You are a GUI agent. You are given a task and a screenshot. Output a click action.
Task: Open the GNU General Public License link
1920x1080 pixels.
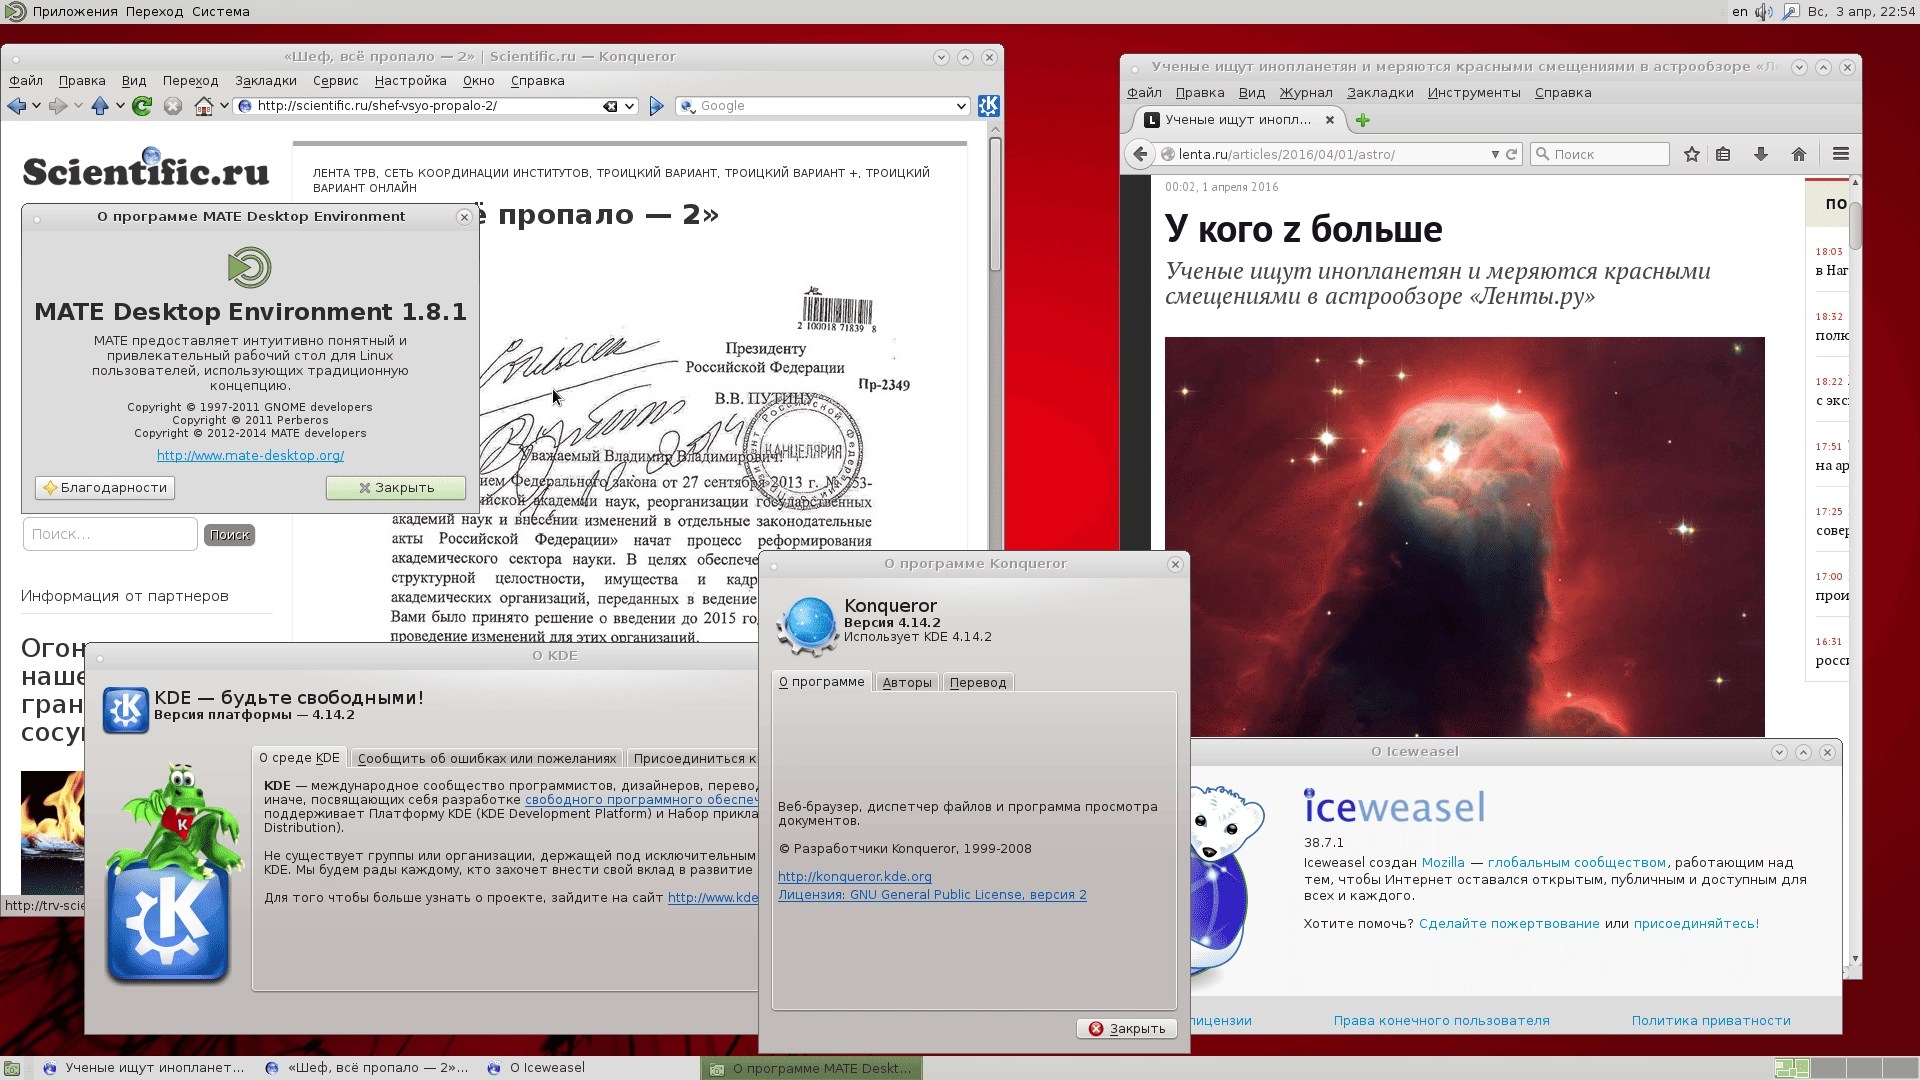932,895
